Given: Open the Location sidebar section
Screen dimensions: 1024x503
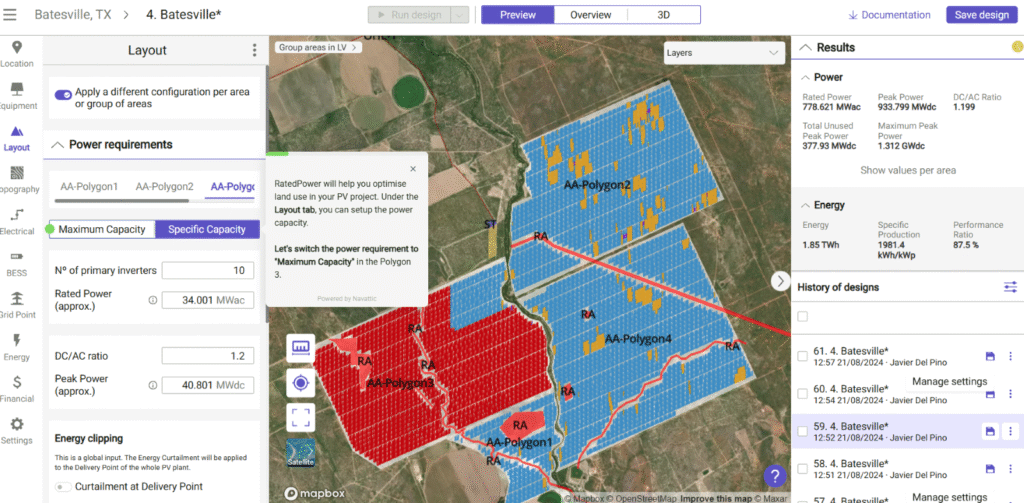Looking at the screenshot, I should pos(17,54).
